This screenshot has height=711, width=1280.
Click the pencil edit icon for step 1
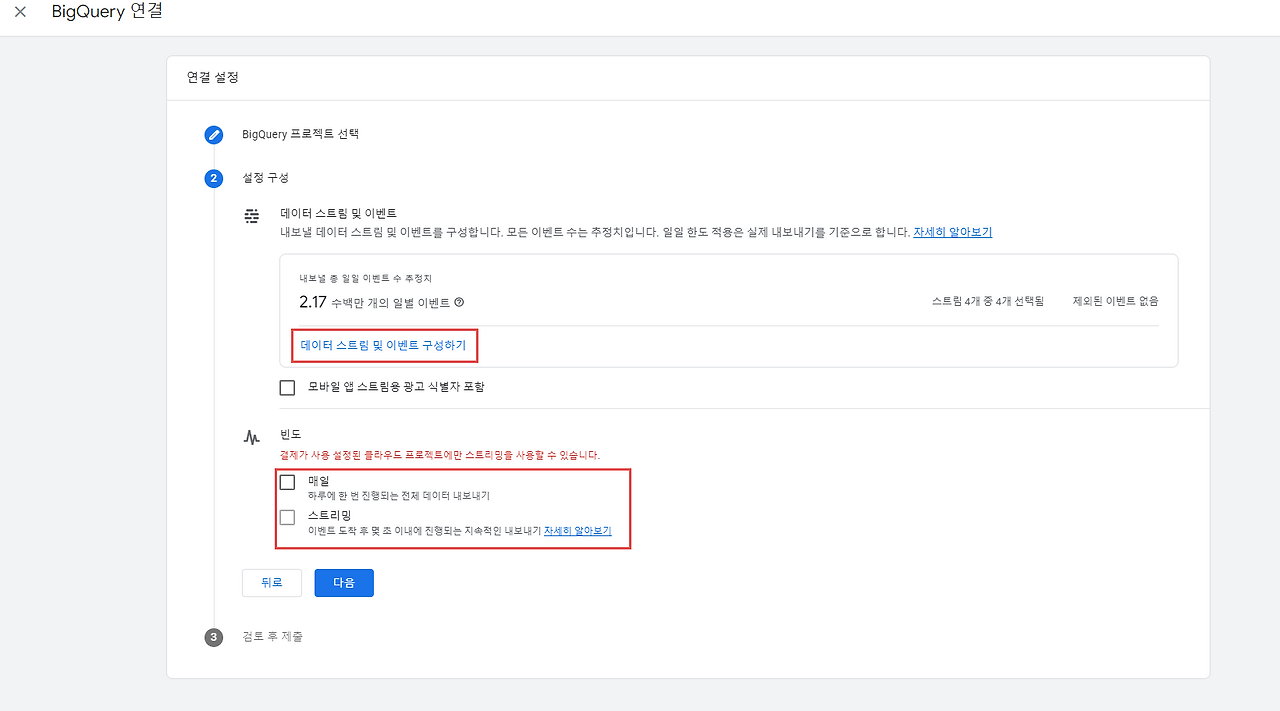coord(213,135)
